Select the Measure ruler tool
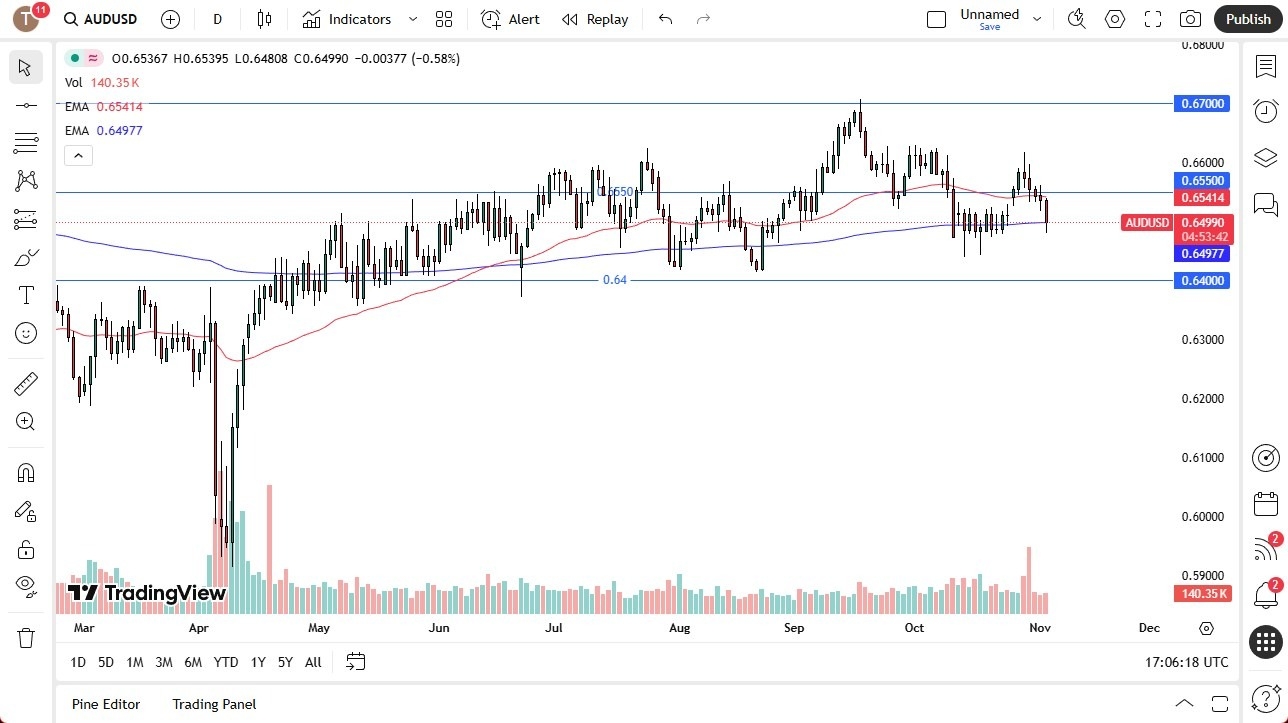The width and height of the screenshot is (1288, 723). click(25, 383)
